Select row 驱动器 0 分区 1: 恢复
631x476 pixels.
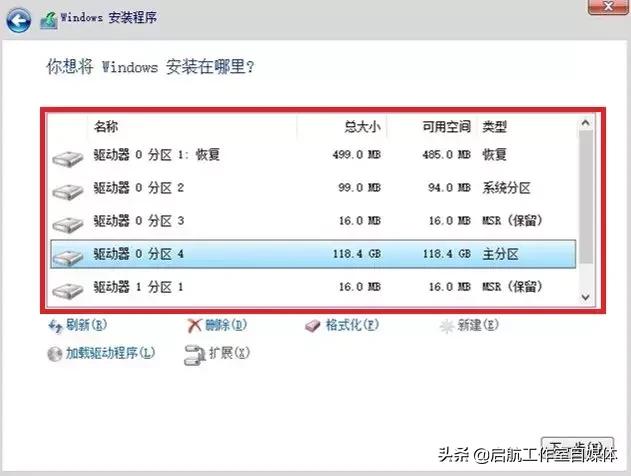[313, 155]
